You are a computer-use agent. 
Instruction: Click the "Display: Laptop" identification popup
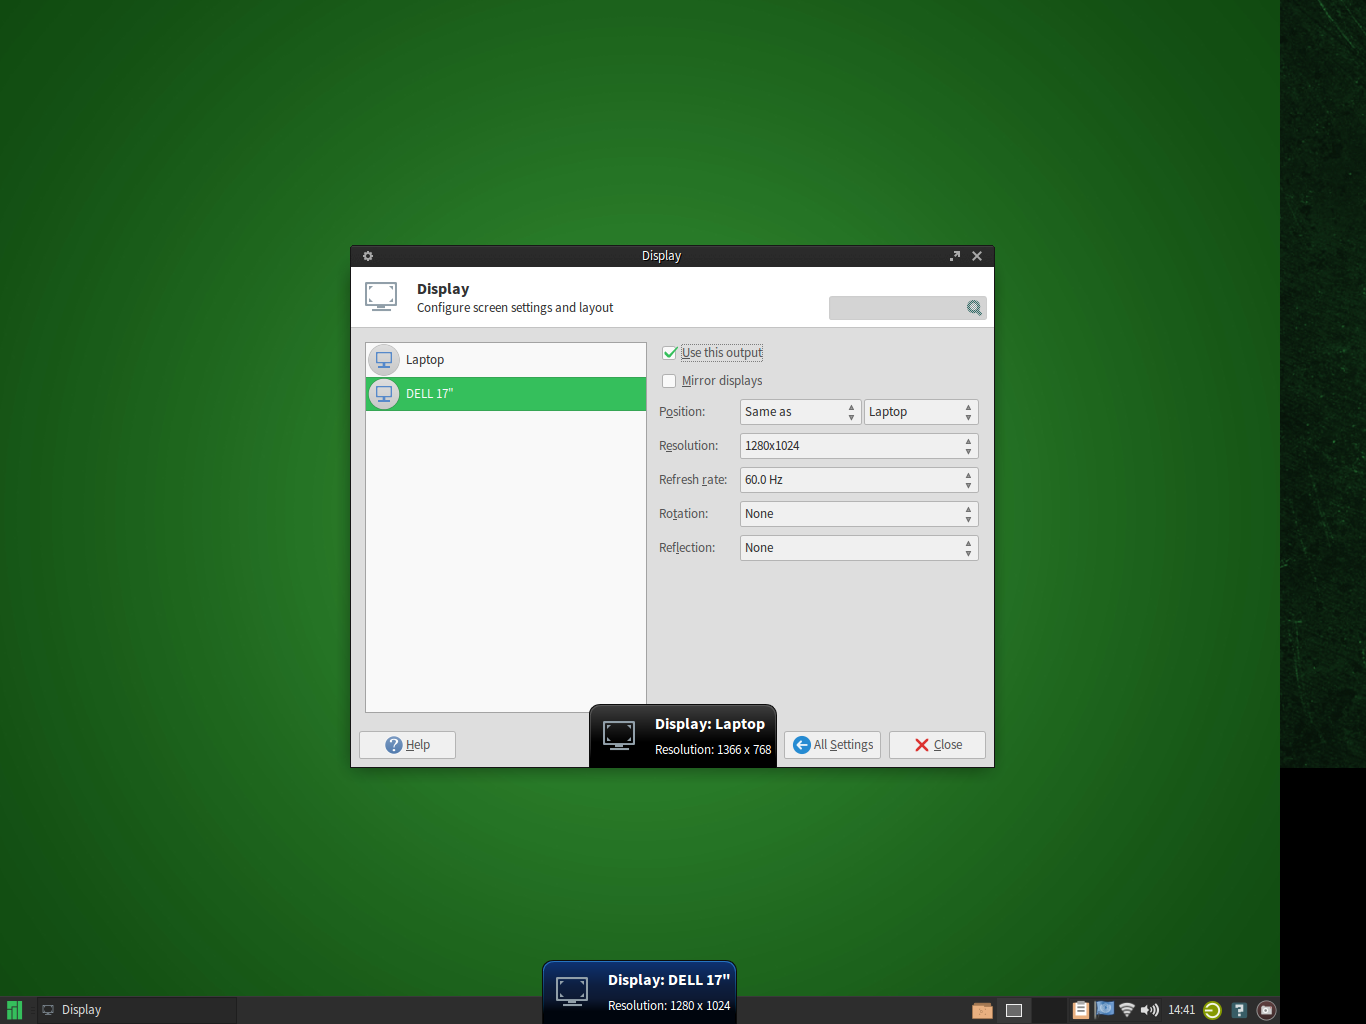[683, 736]
